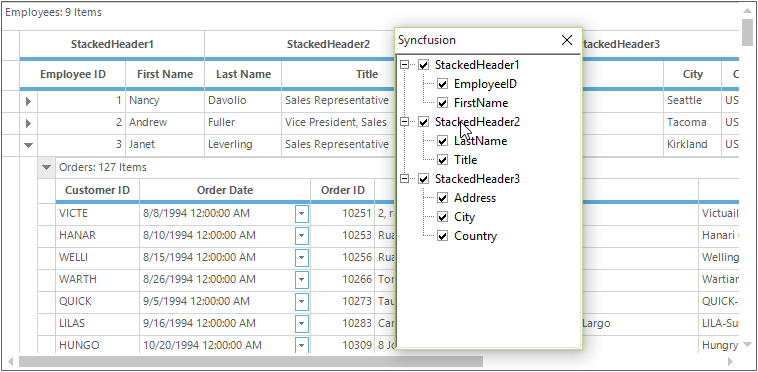Collapse the StackedHeader3 tree node
Screen dimensions: 758x372
[405, 179]
